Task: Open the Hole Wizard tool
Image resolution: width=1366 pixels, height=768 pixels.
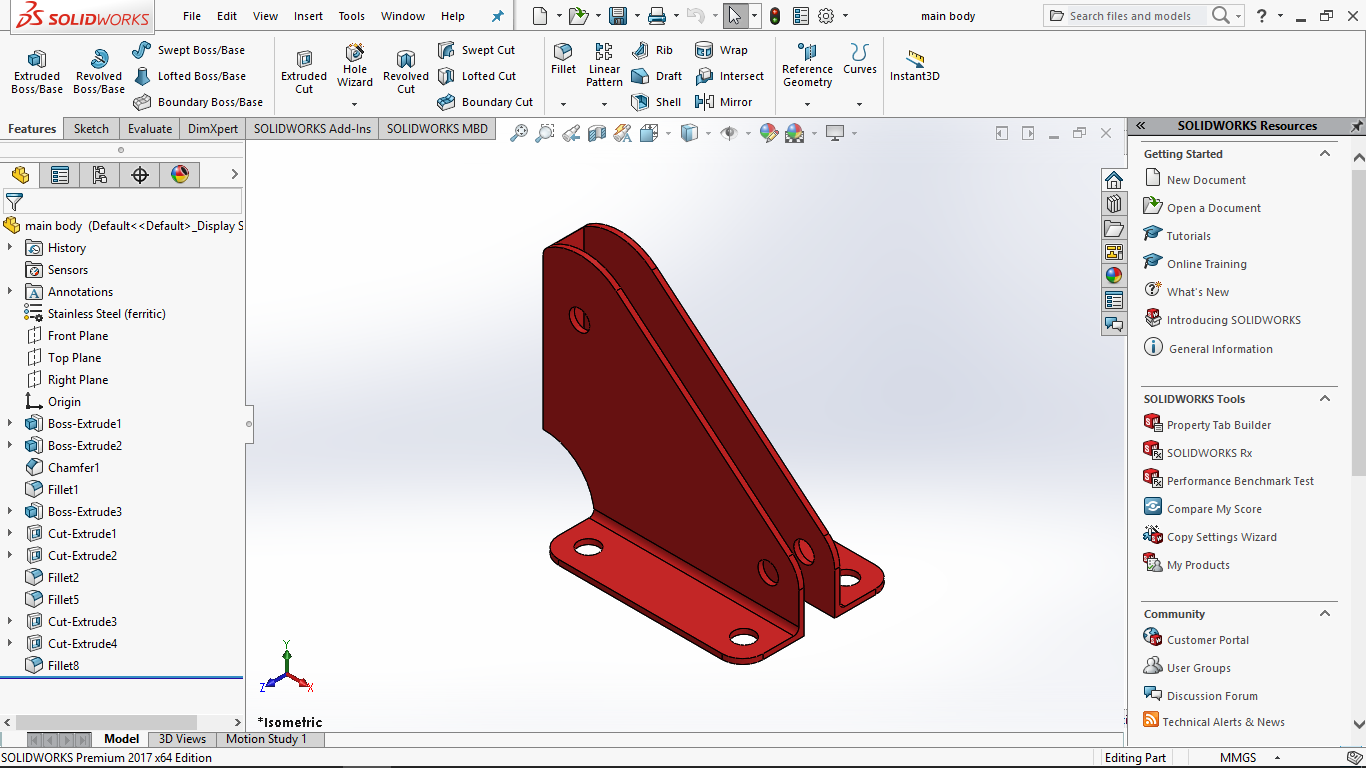Action: pyautogui.click(x=355, y=66)
